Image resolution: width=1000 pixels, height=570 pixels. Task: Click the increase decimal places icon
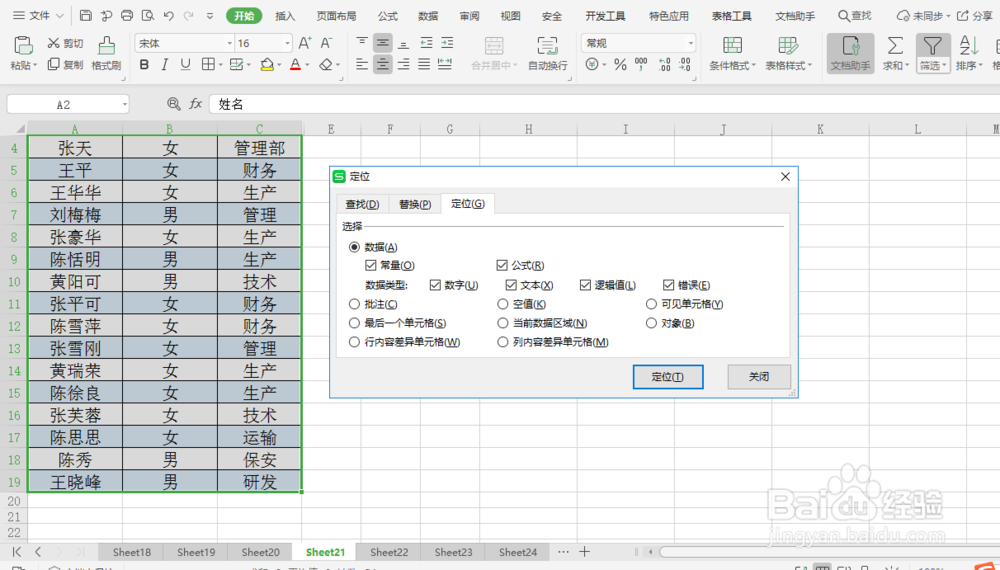point(664,64)
